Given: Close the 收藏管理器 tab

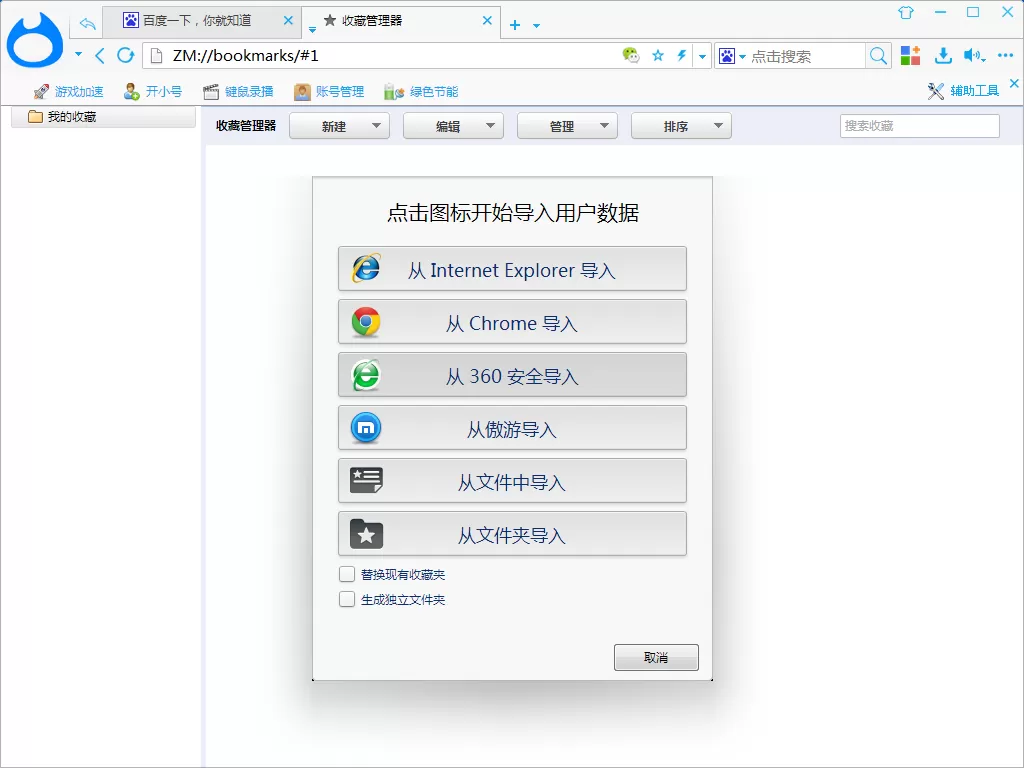Looking at the screenshot, I should [487, 21].
